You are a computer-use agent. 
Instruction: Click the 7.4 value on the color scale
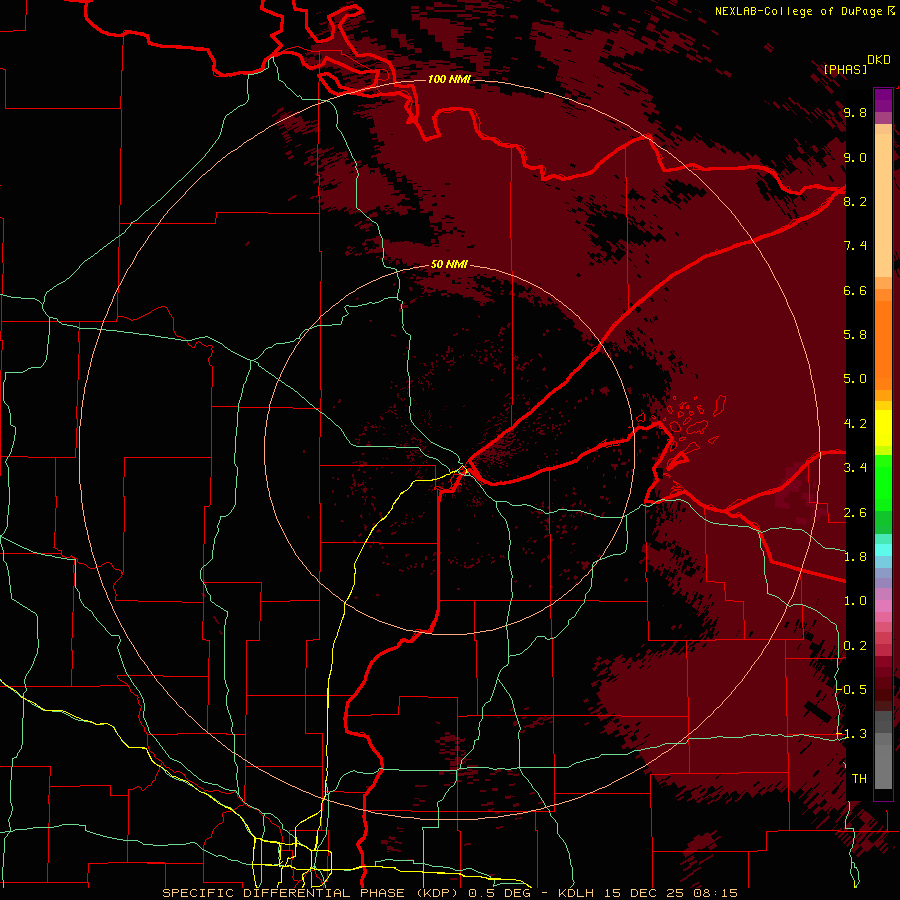point(855,246)
